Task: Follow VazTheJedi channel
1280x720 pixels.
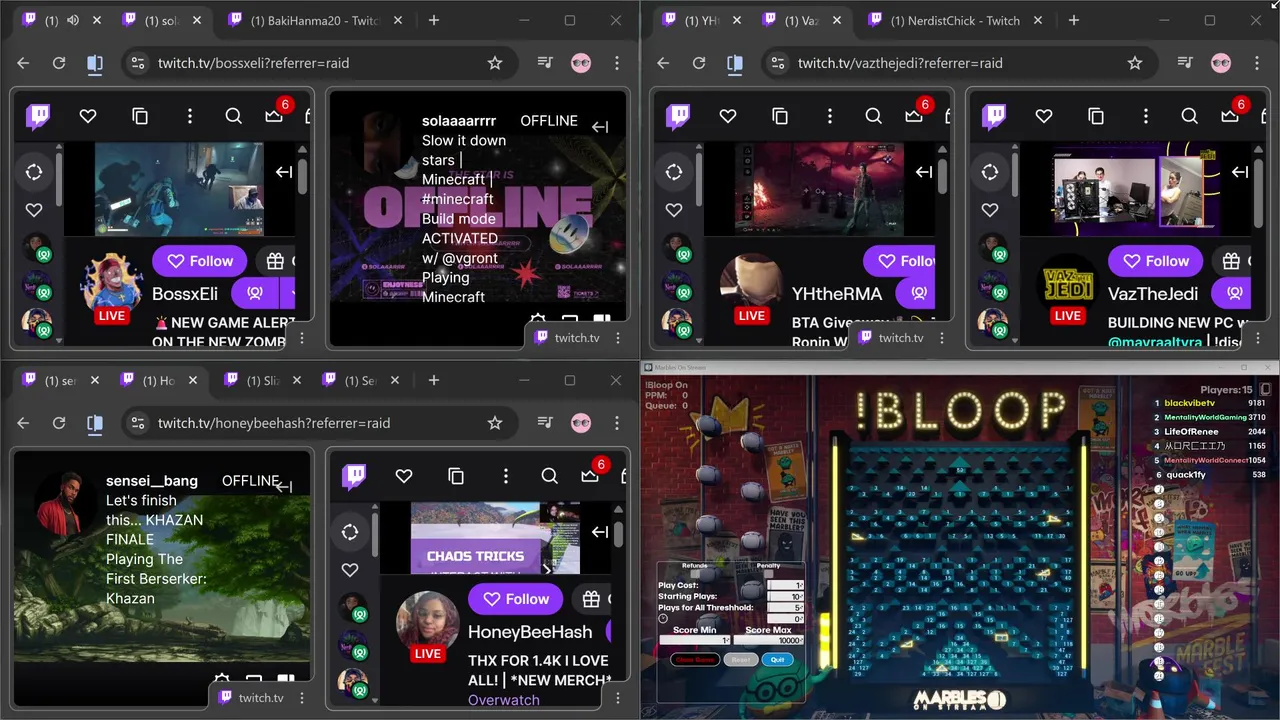Action: click(x=1156, y=261)
